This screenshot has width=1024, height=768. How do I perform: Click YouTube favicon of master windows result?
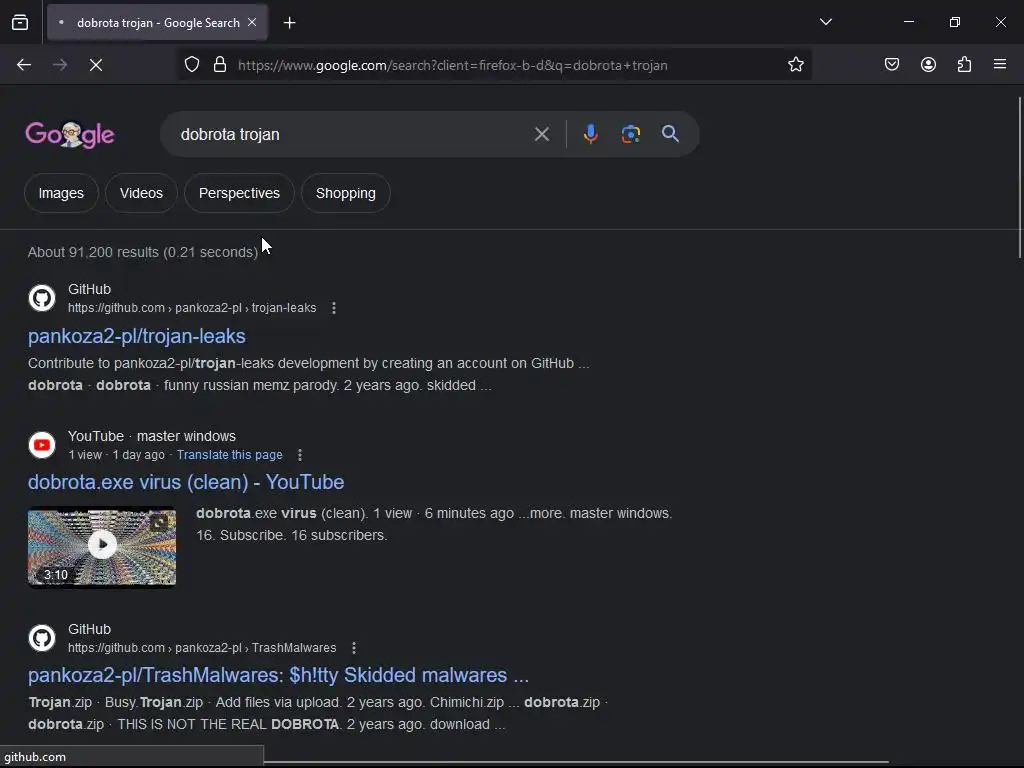coord(42,445)
